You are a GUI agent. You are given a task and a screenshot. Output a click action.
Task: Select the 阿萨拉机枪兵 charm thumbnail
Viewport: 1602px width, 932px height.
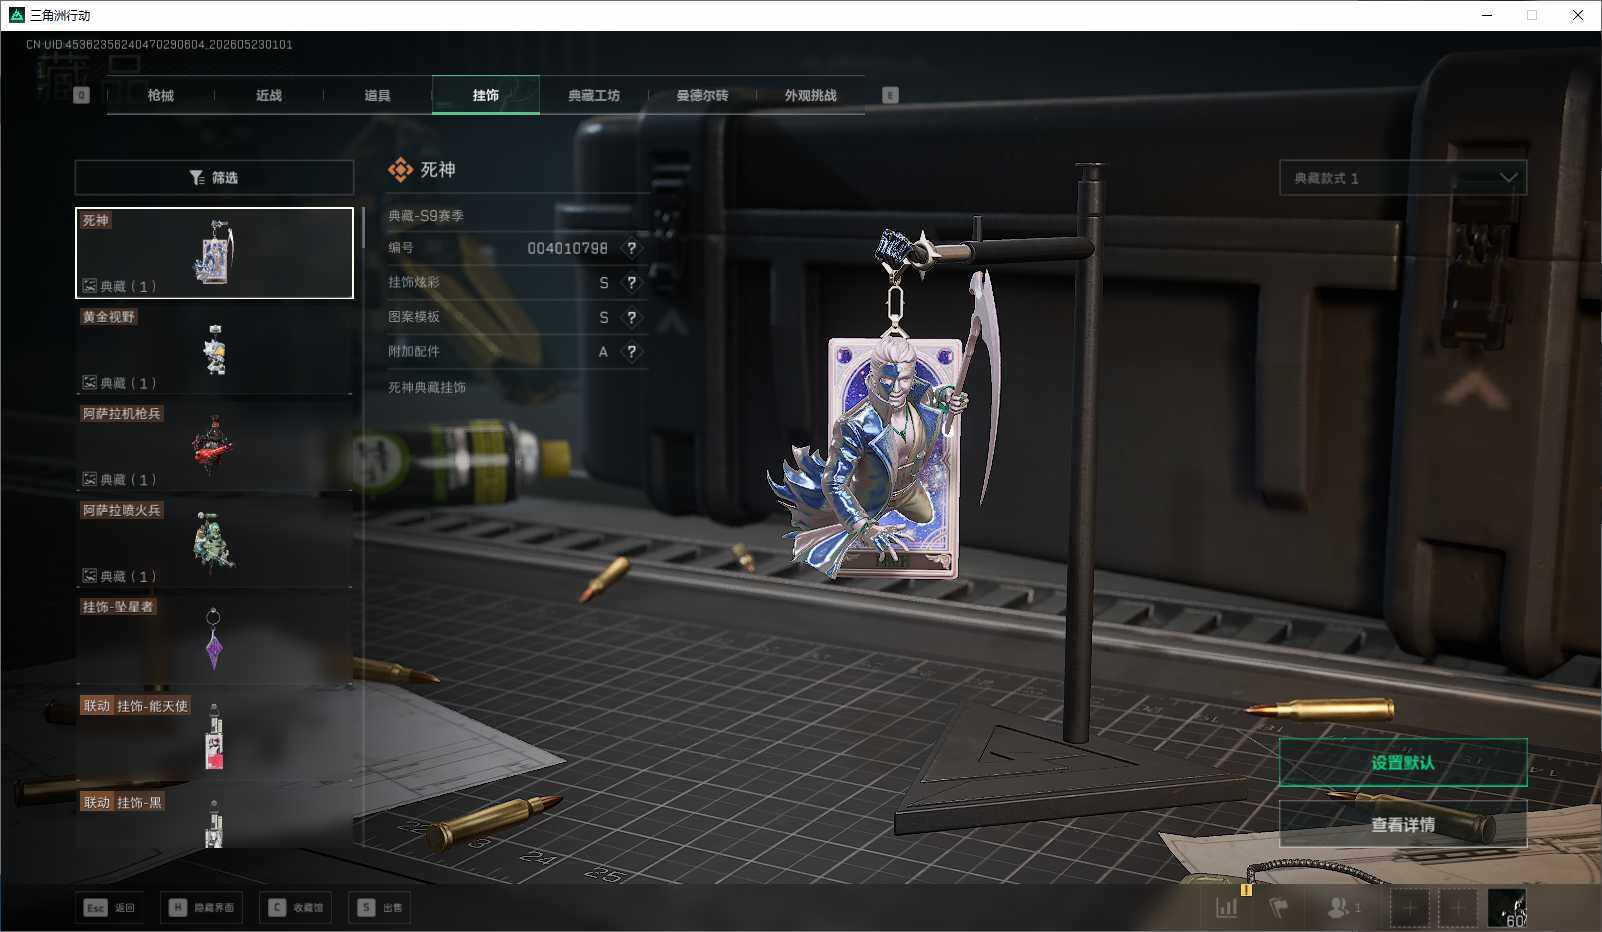(x=214, y=446)
